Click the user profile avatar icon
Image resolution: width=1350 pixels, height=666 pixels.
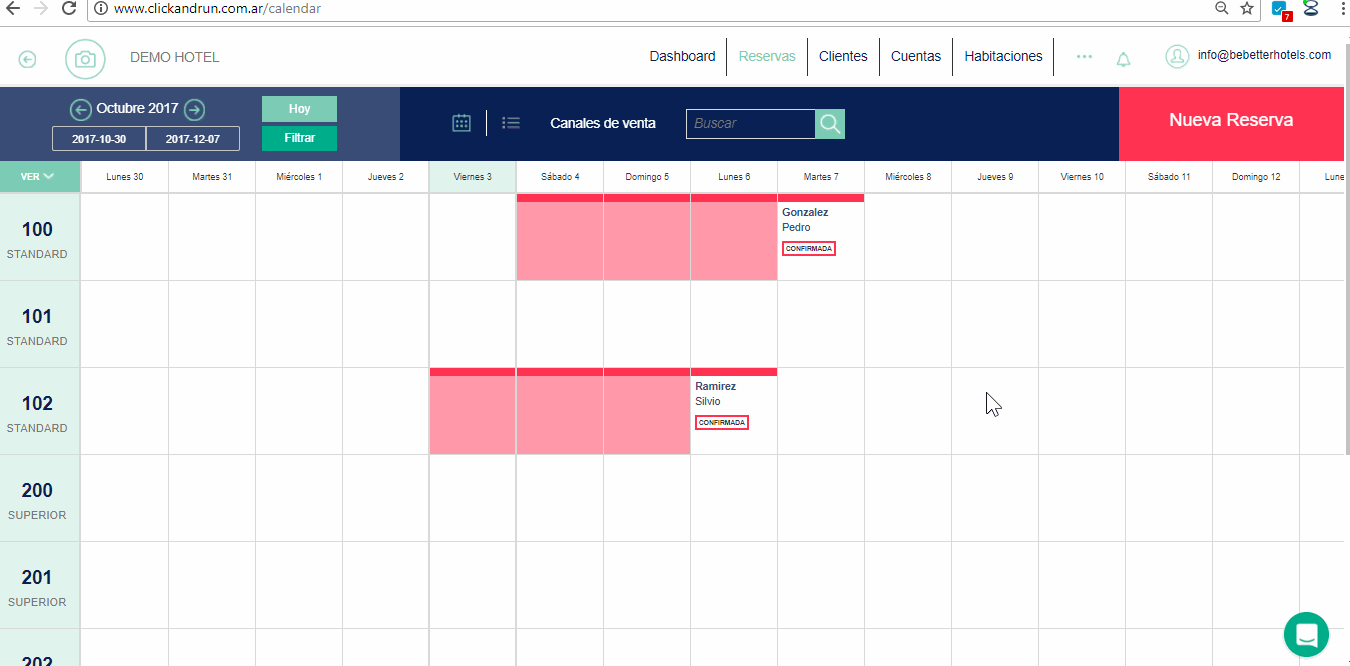tap(1177, 56)
